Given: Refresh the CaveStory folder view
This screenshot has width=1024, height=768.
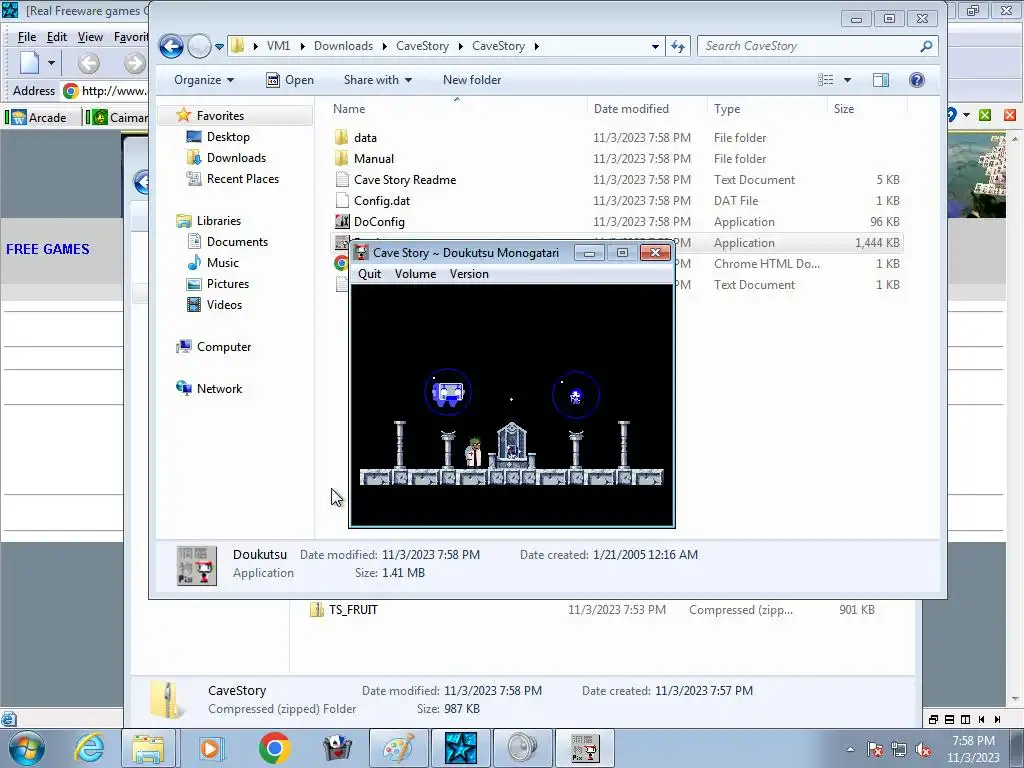Looking at the screenshot, I should pyautogui.click(x=678, y=46).
